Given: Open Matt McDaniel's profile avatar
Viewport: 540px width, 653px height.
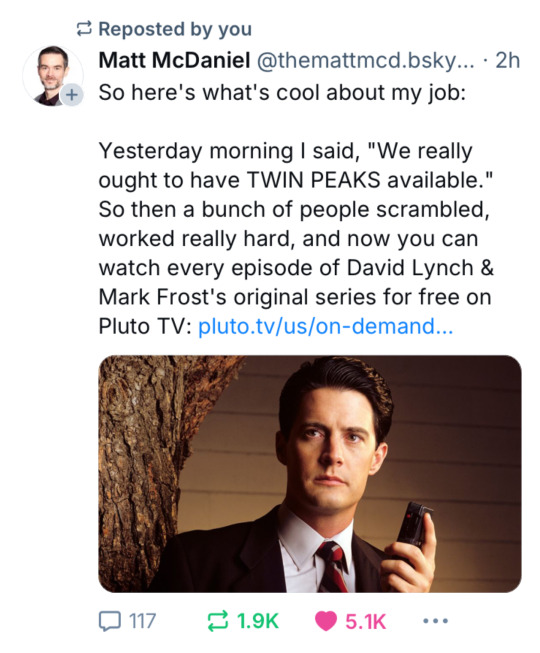Looking at the screenshot, I should coord(52,75).
